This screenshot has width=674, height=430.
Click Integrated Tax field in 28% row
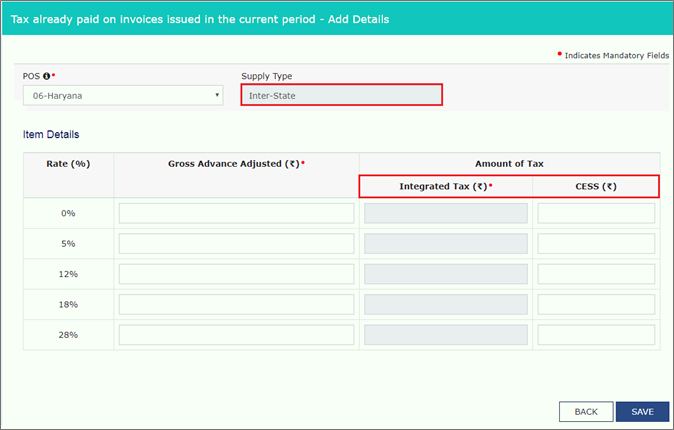[446, 335]
